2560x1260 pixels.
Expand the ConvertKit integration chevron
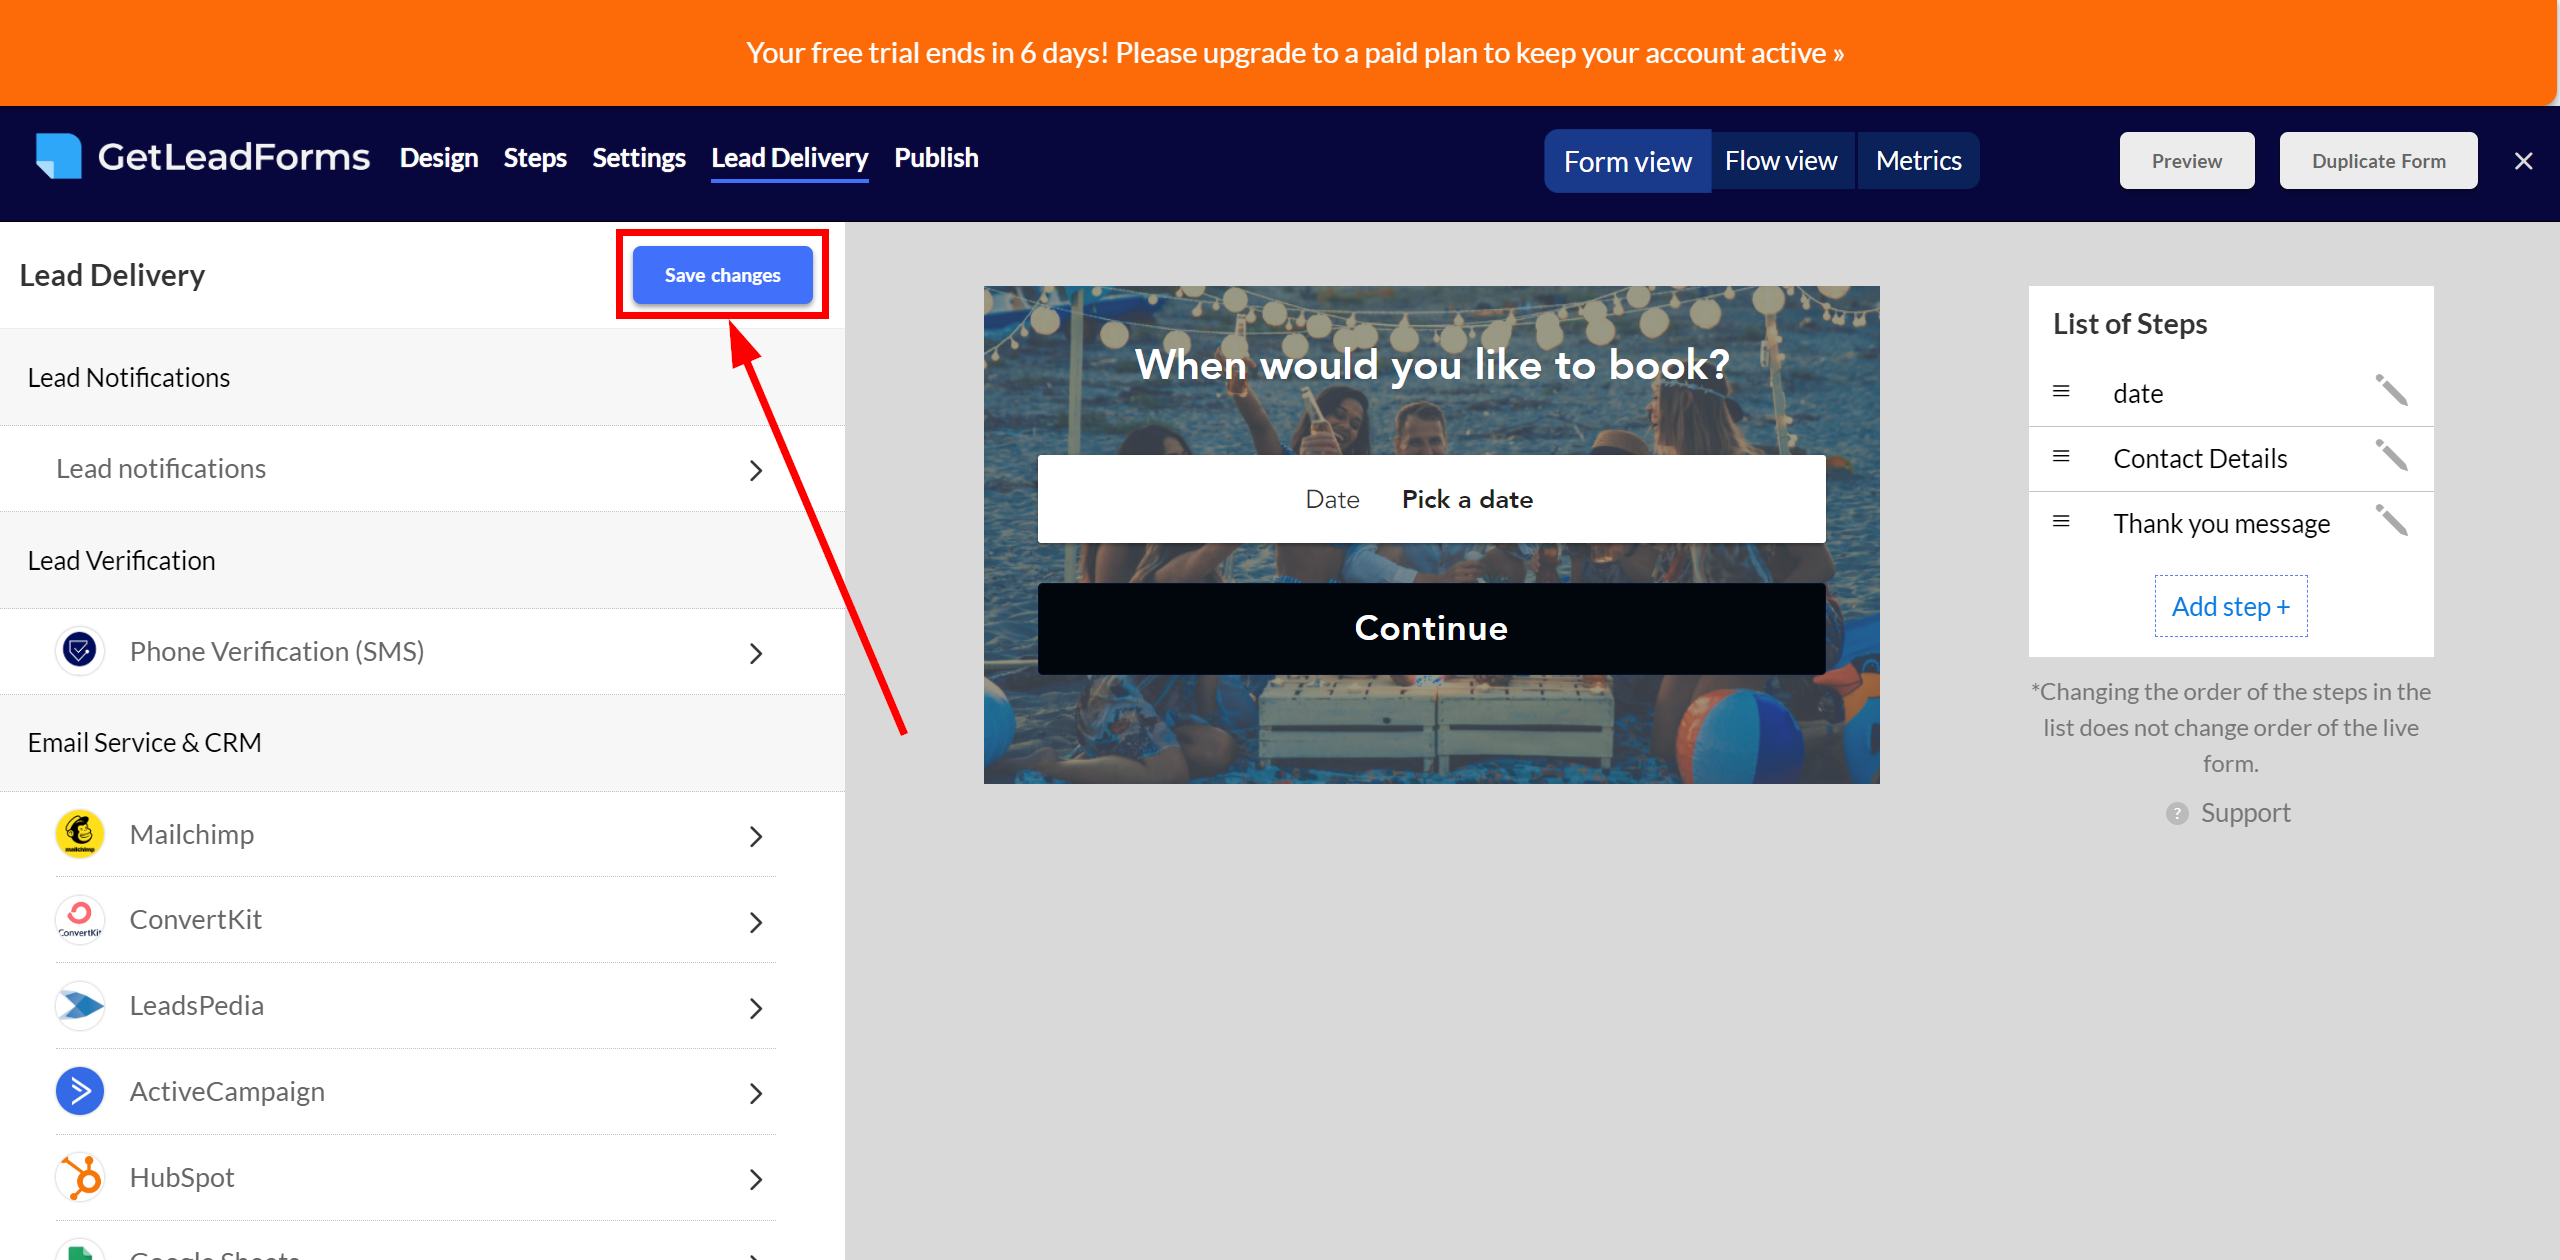click(756, 922)
